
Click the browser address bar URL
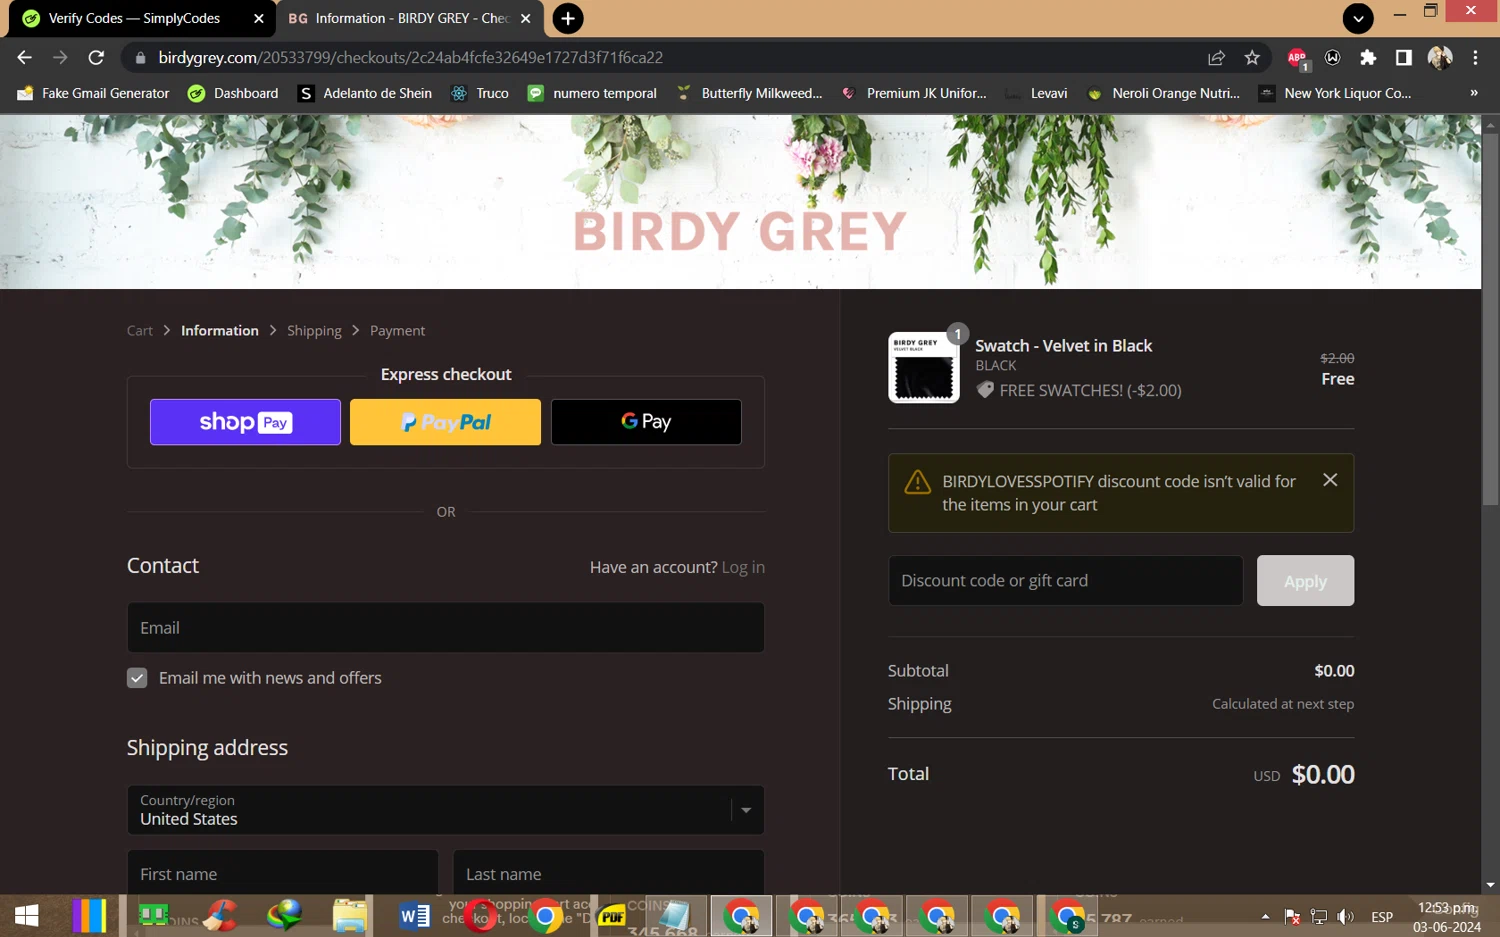tap(411, 58)
